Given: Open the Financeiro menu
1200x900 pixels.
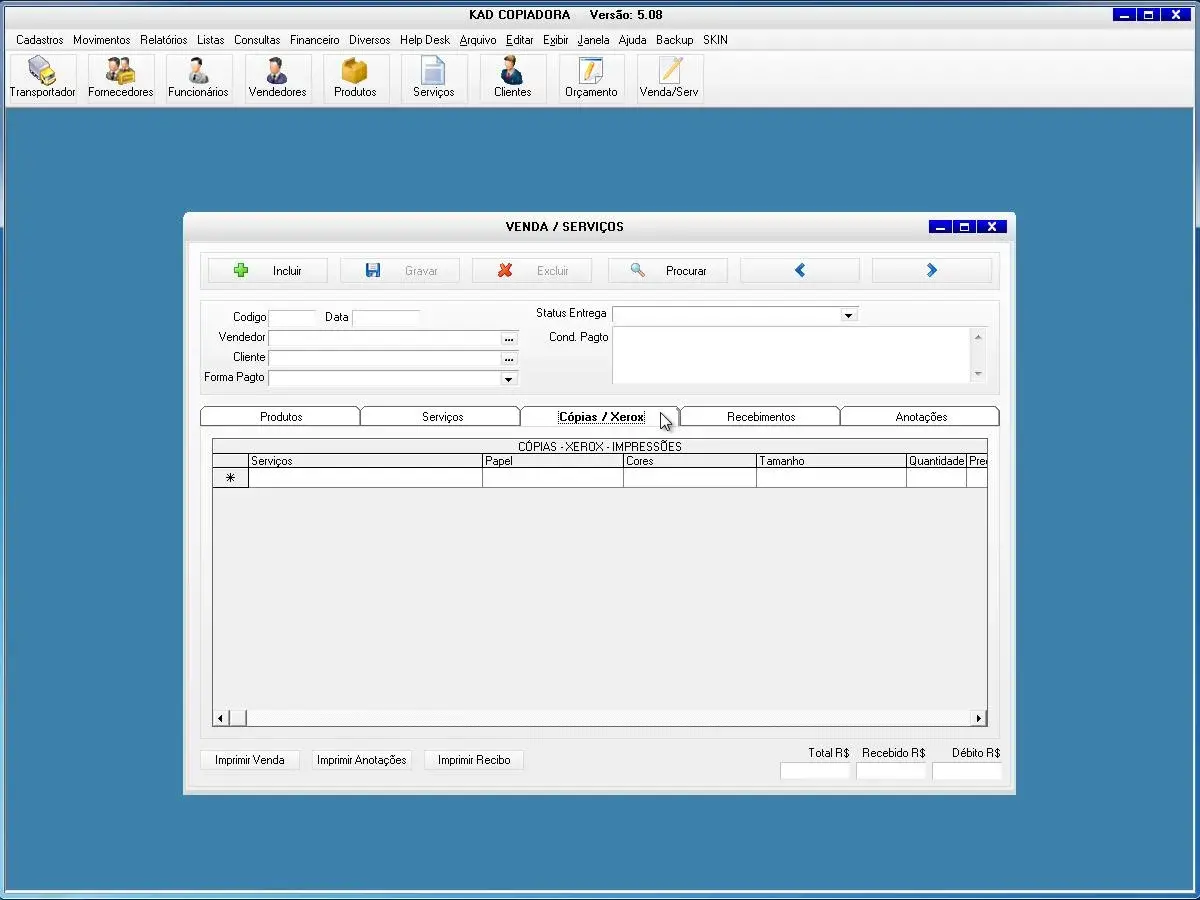Looking at the screenshot, I should pyautogui.click(x=314, y=40).
